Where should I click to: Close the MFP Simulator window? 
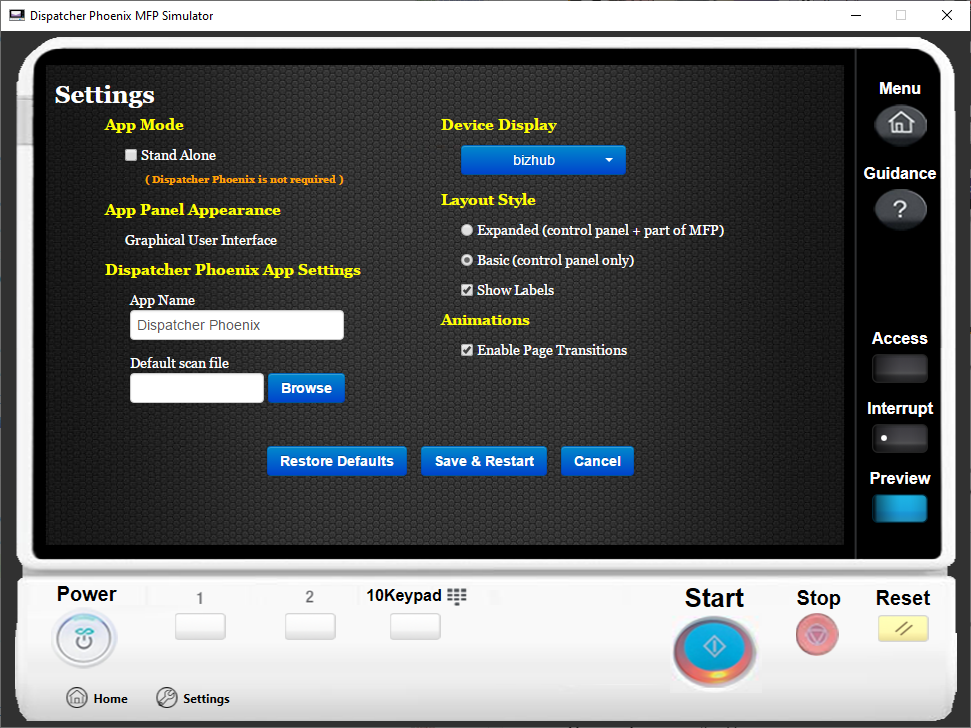point(947,15)
